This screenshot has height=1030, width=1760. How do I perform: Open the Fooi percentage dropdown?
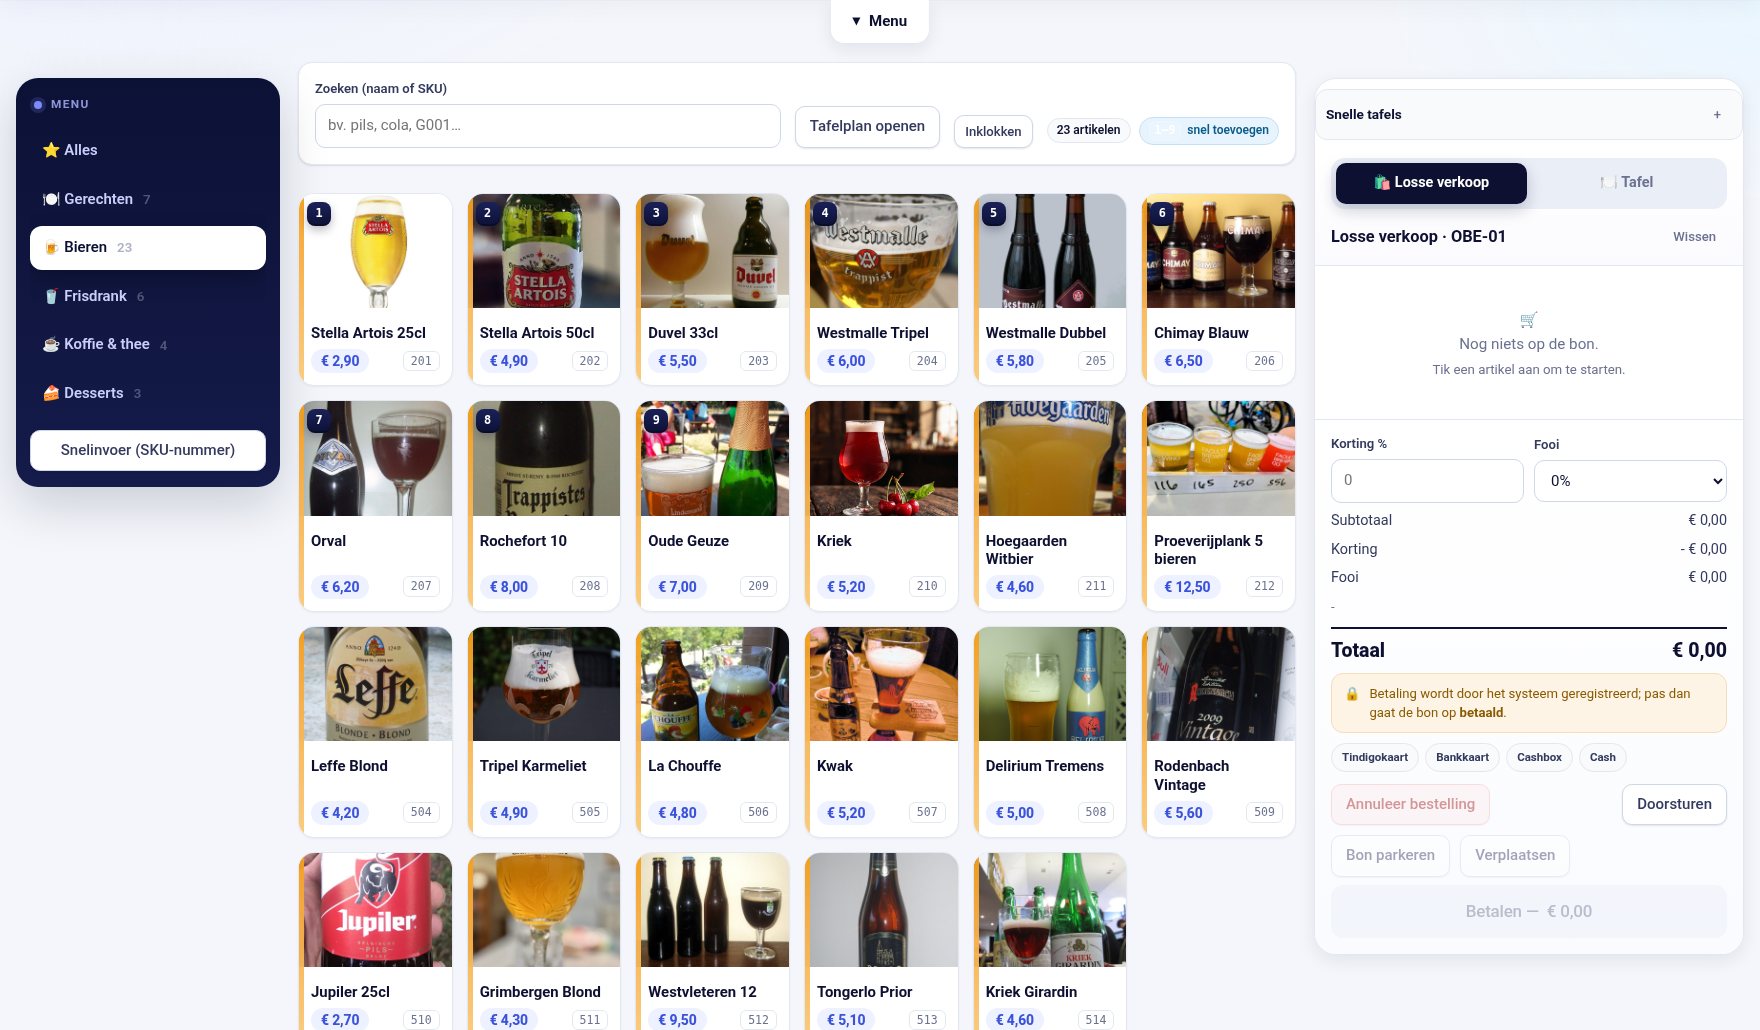coord(1630,481)
